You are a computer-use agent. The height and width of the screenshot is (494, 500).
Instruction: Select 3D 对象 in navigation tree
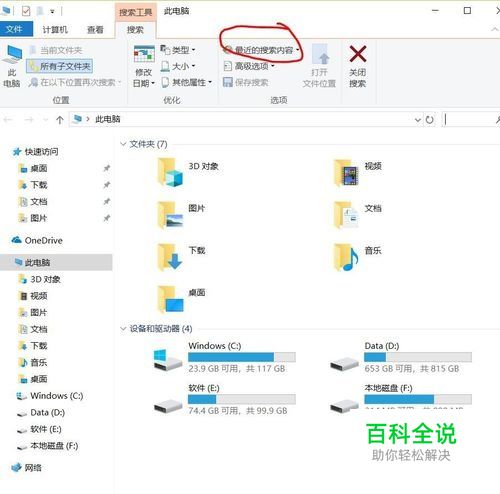point(39,279)
